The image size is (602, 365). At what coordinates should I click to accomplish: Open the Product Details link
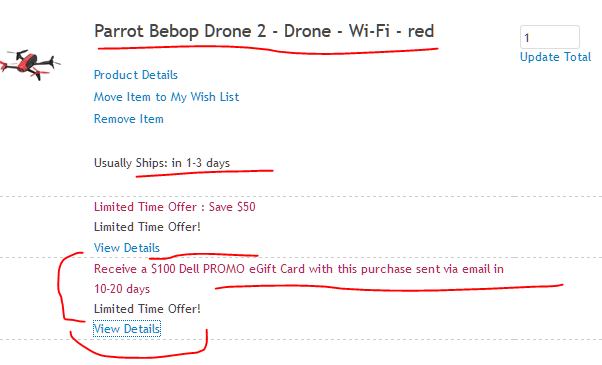click(x=136, y=75)
